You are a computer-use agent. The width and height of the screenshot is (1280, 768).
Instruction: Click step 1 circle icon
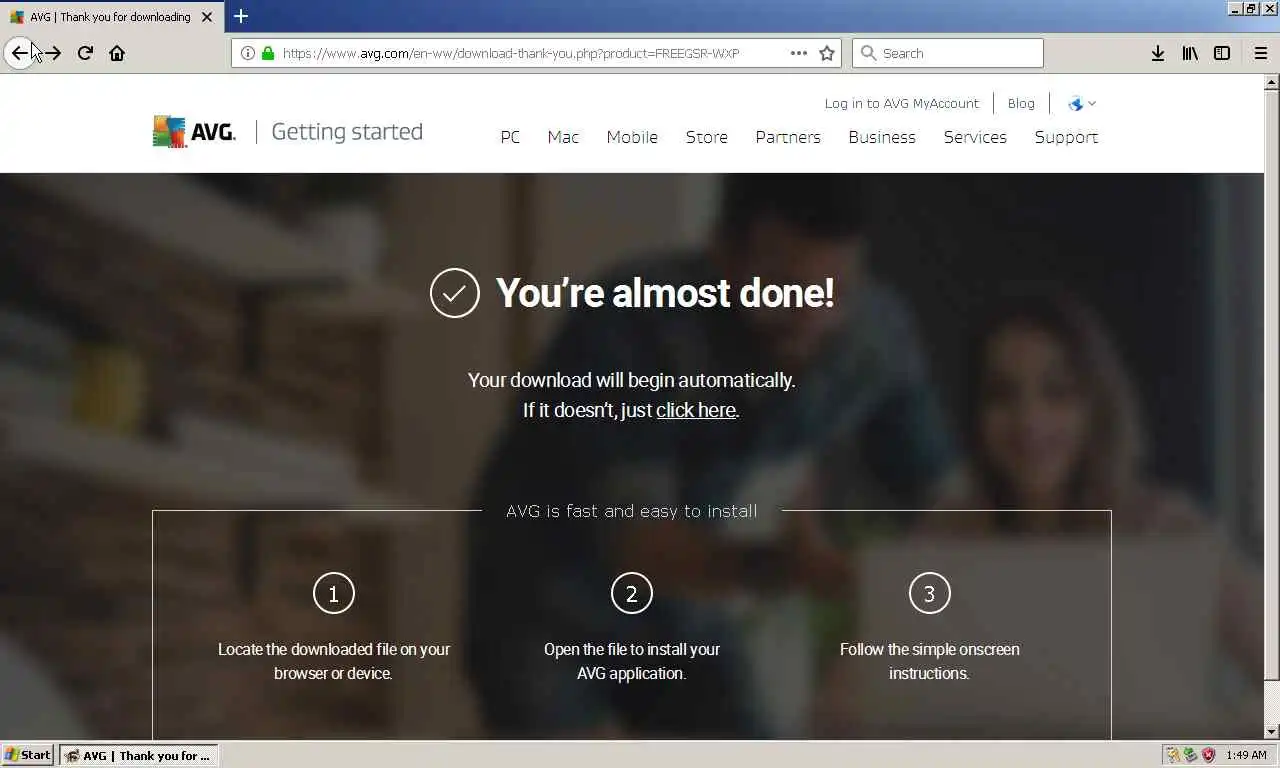(334, 593)
